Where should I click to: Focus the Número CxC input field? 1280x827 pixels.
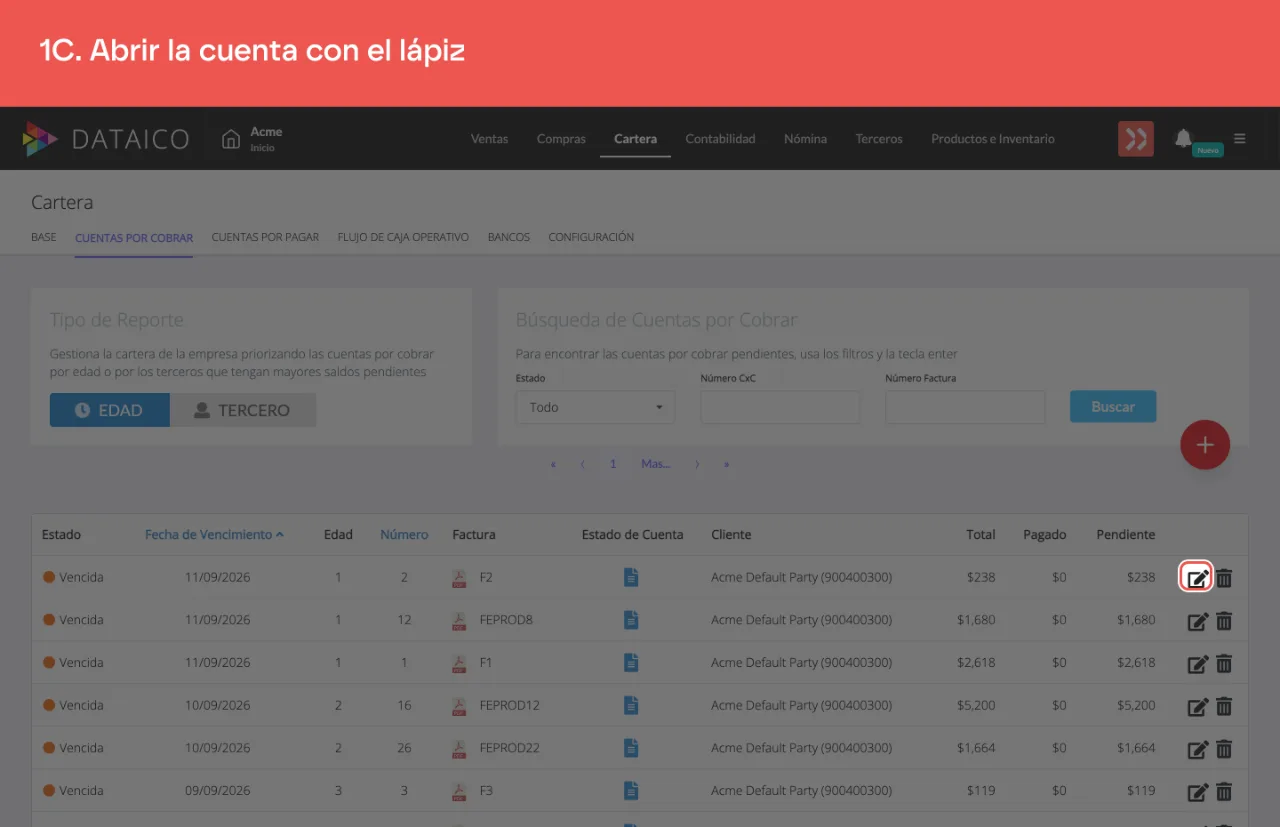point(780,407)
